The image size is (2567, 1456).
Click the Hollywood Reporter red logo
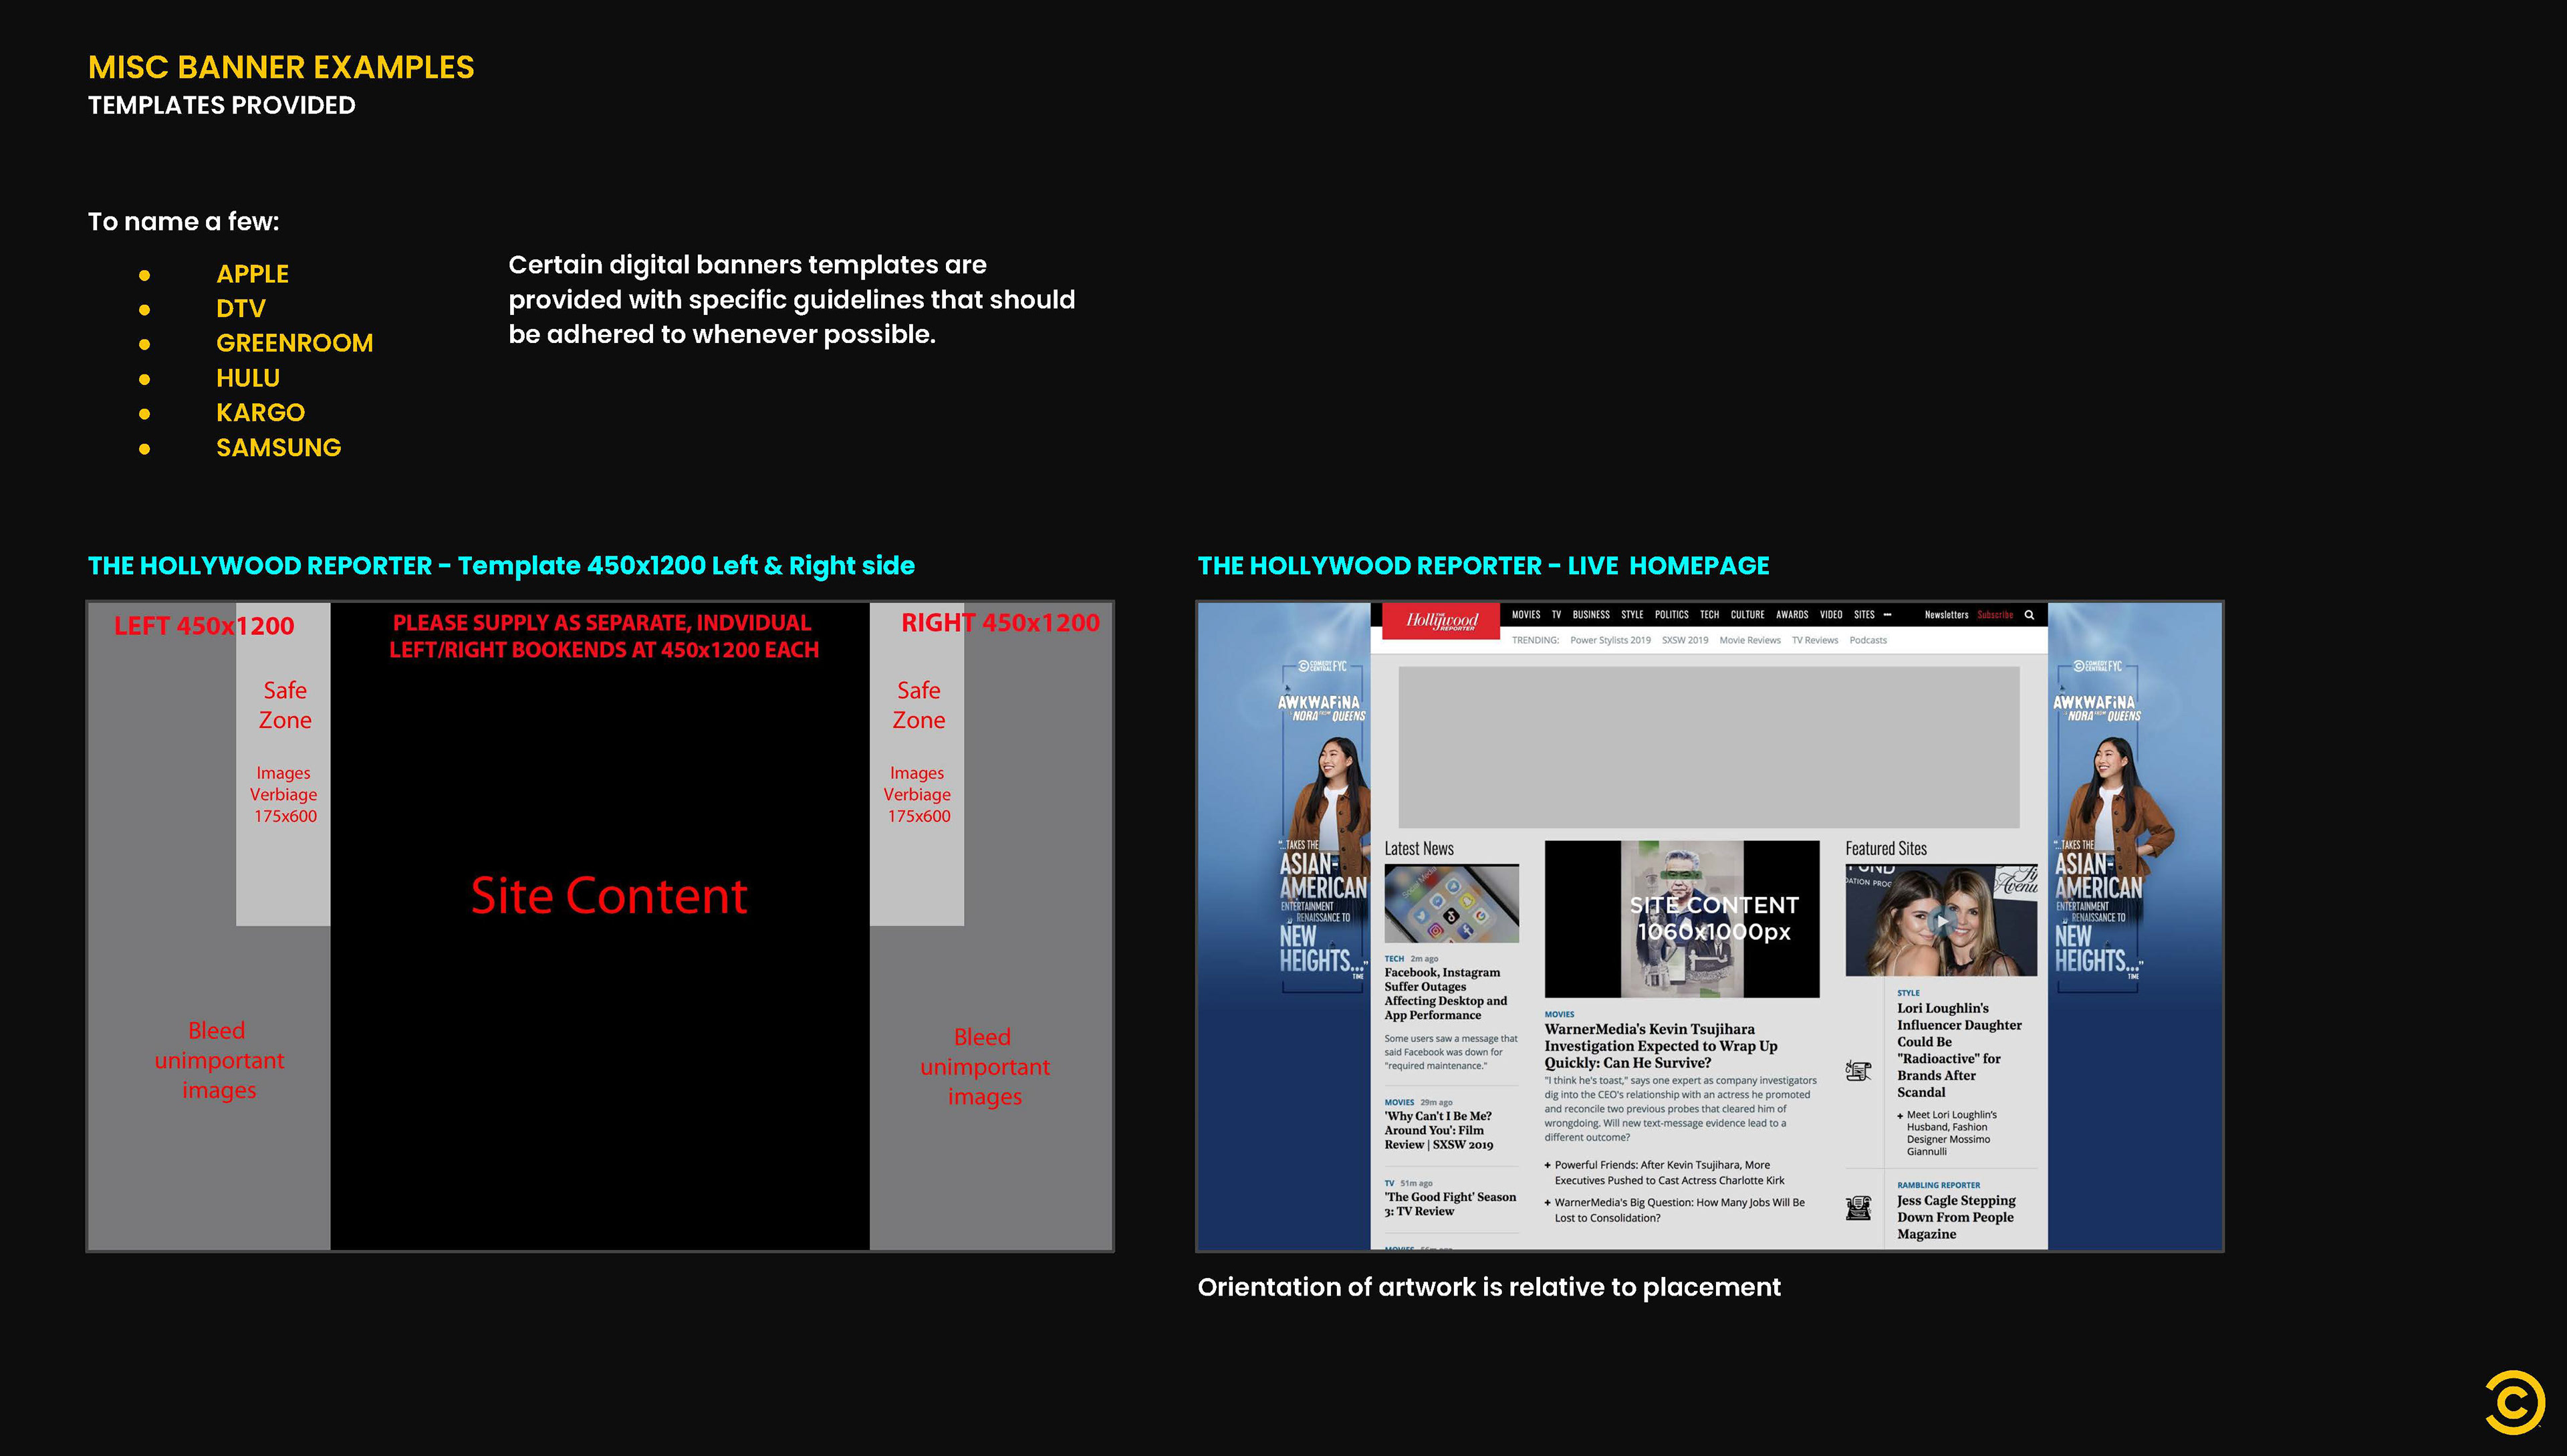tap(1441, 620)
